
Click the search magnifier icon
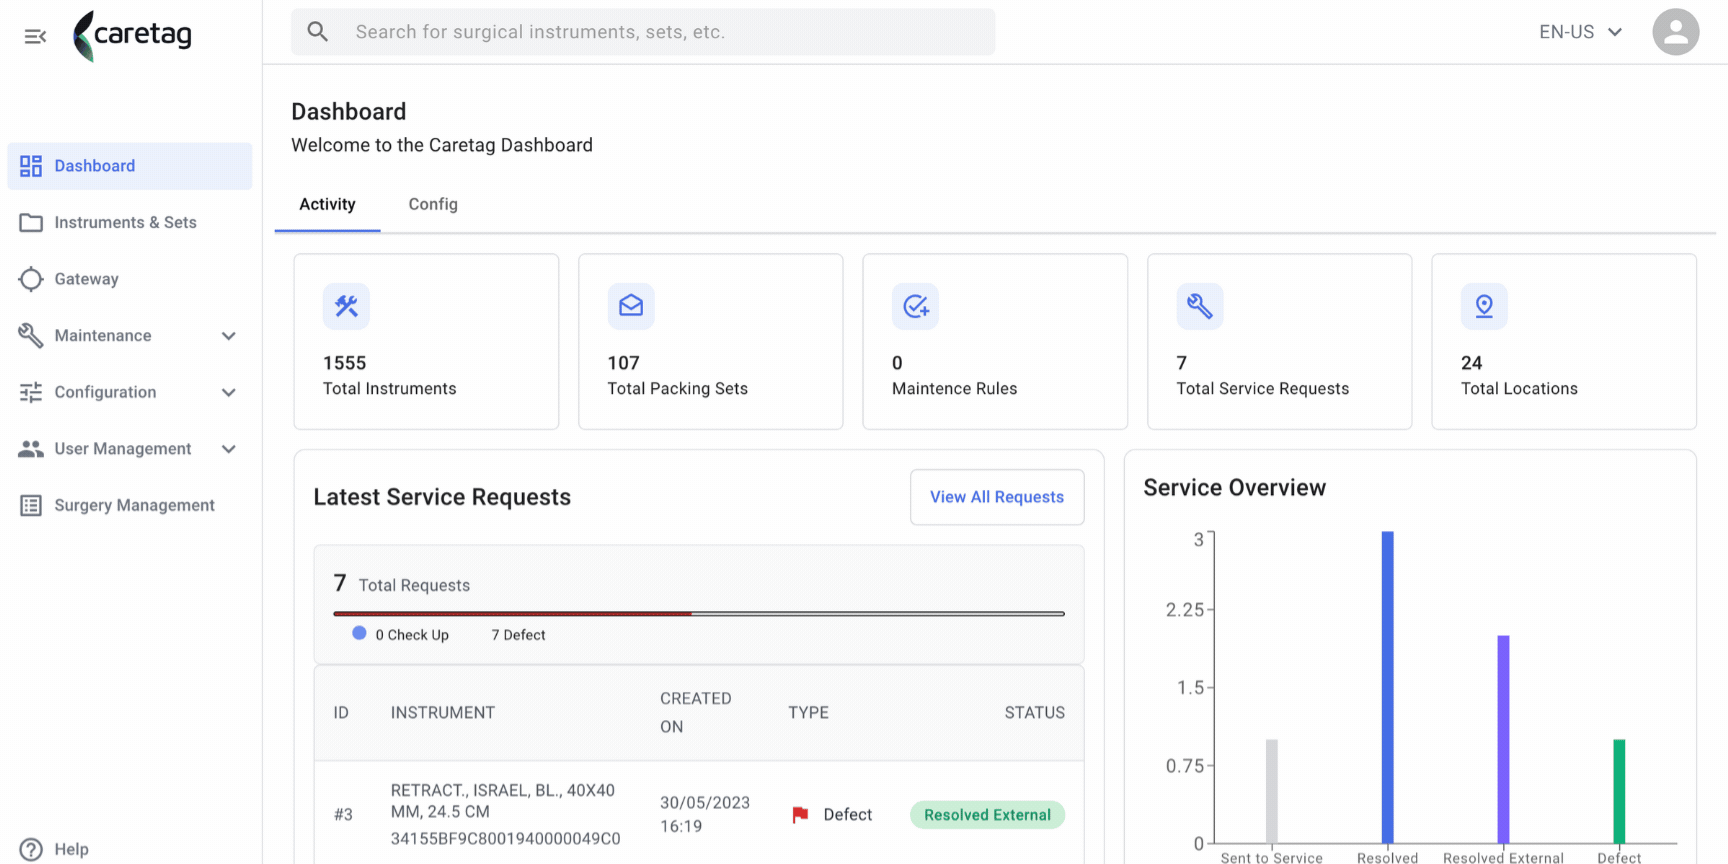(x=318, y=32)
